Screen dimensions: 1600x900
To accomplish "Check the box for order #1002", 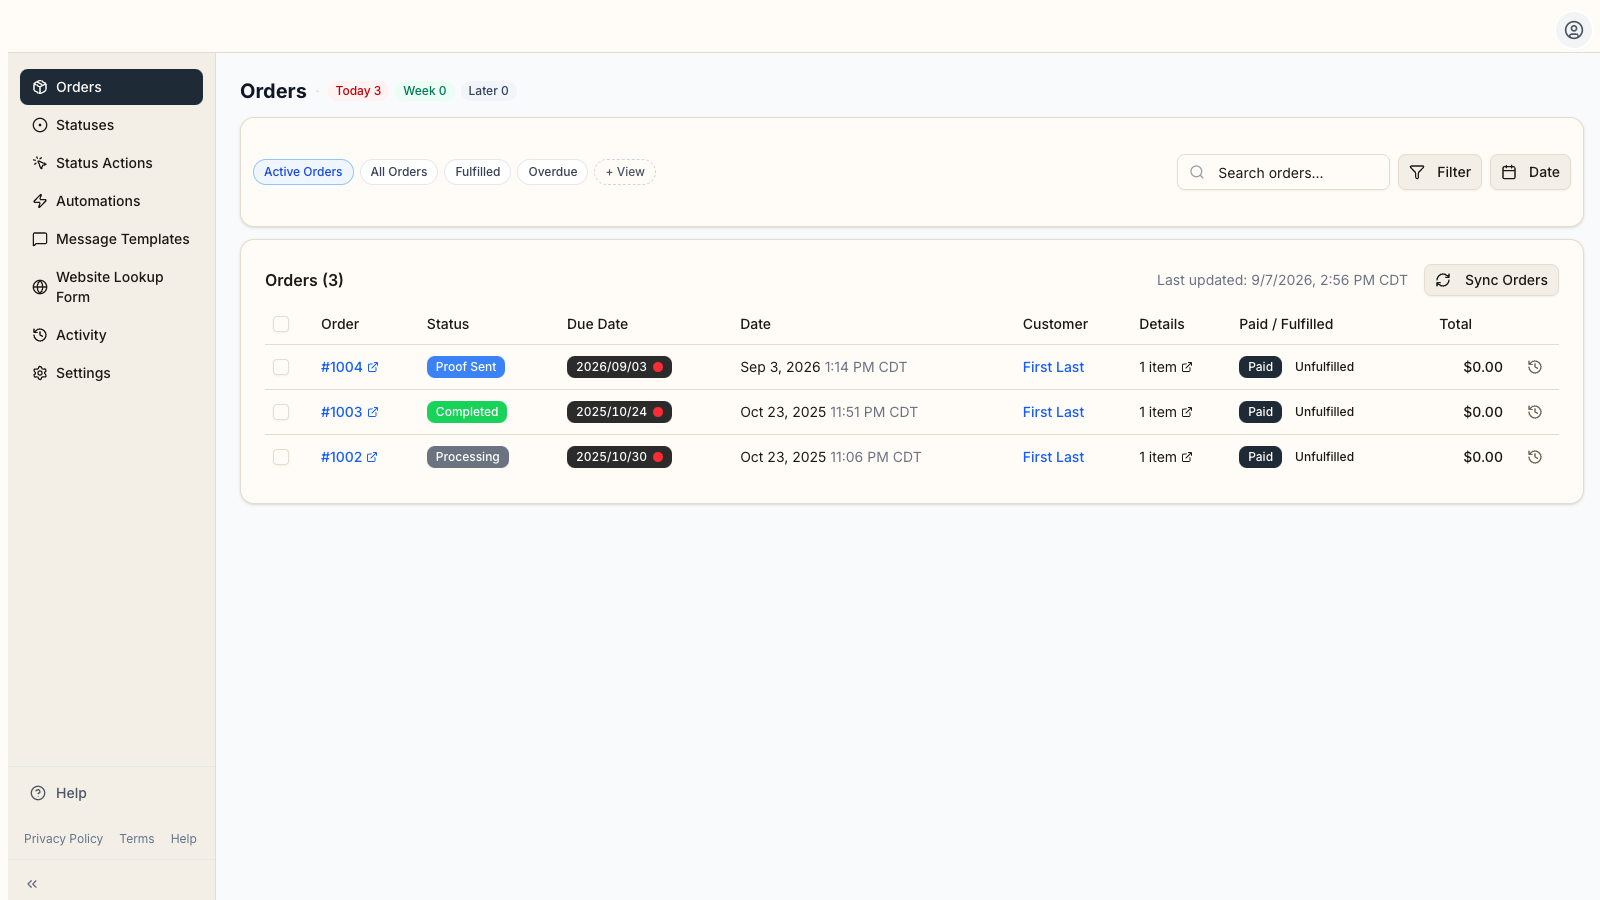I will click(281, 457).
